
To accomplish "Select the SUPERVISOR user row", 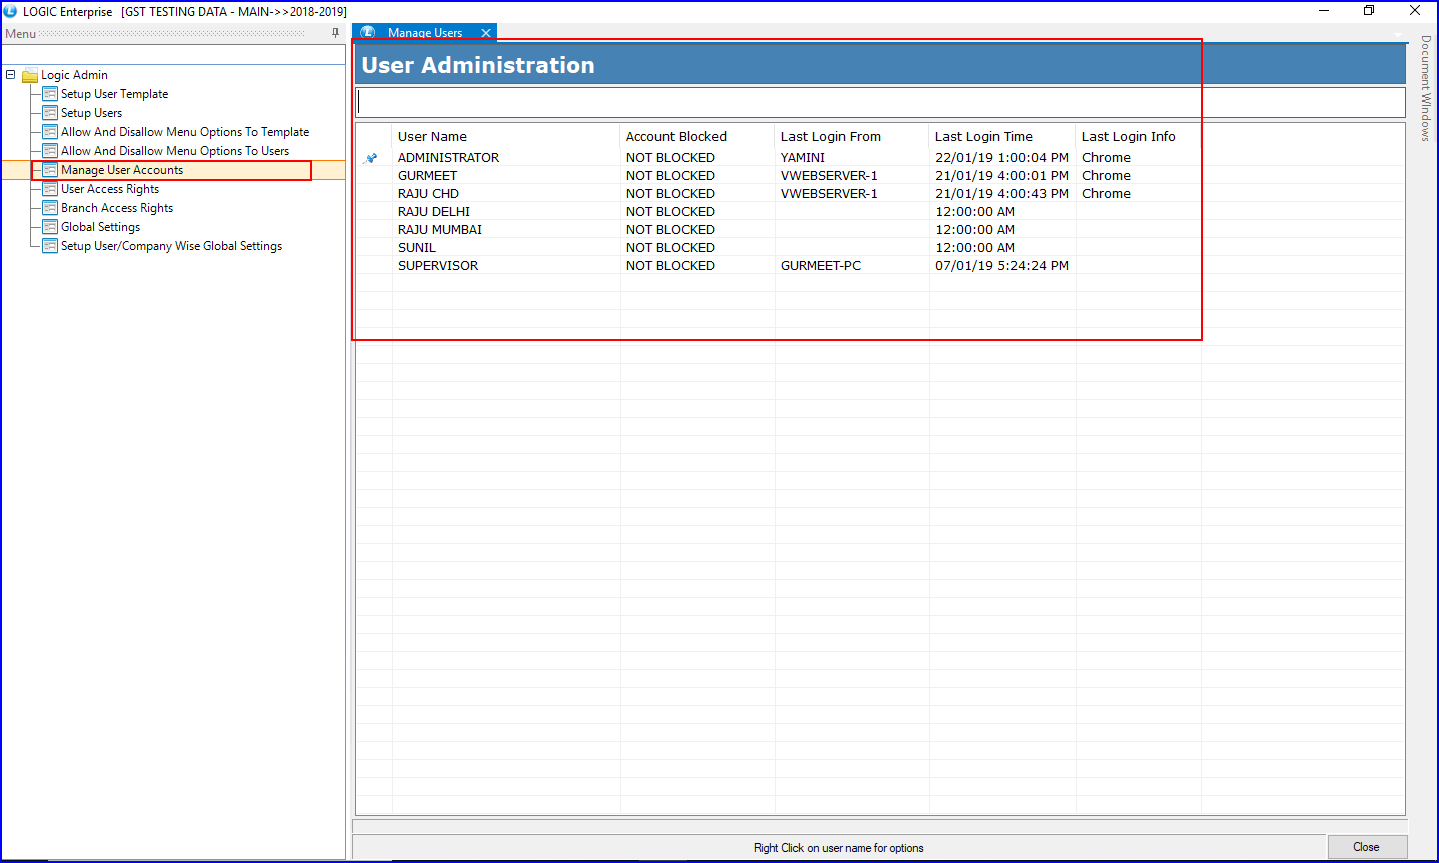I will pyautogui.click(x=438, y=266).
